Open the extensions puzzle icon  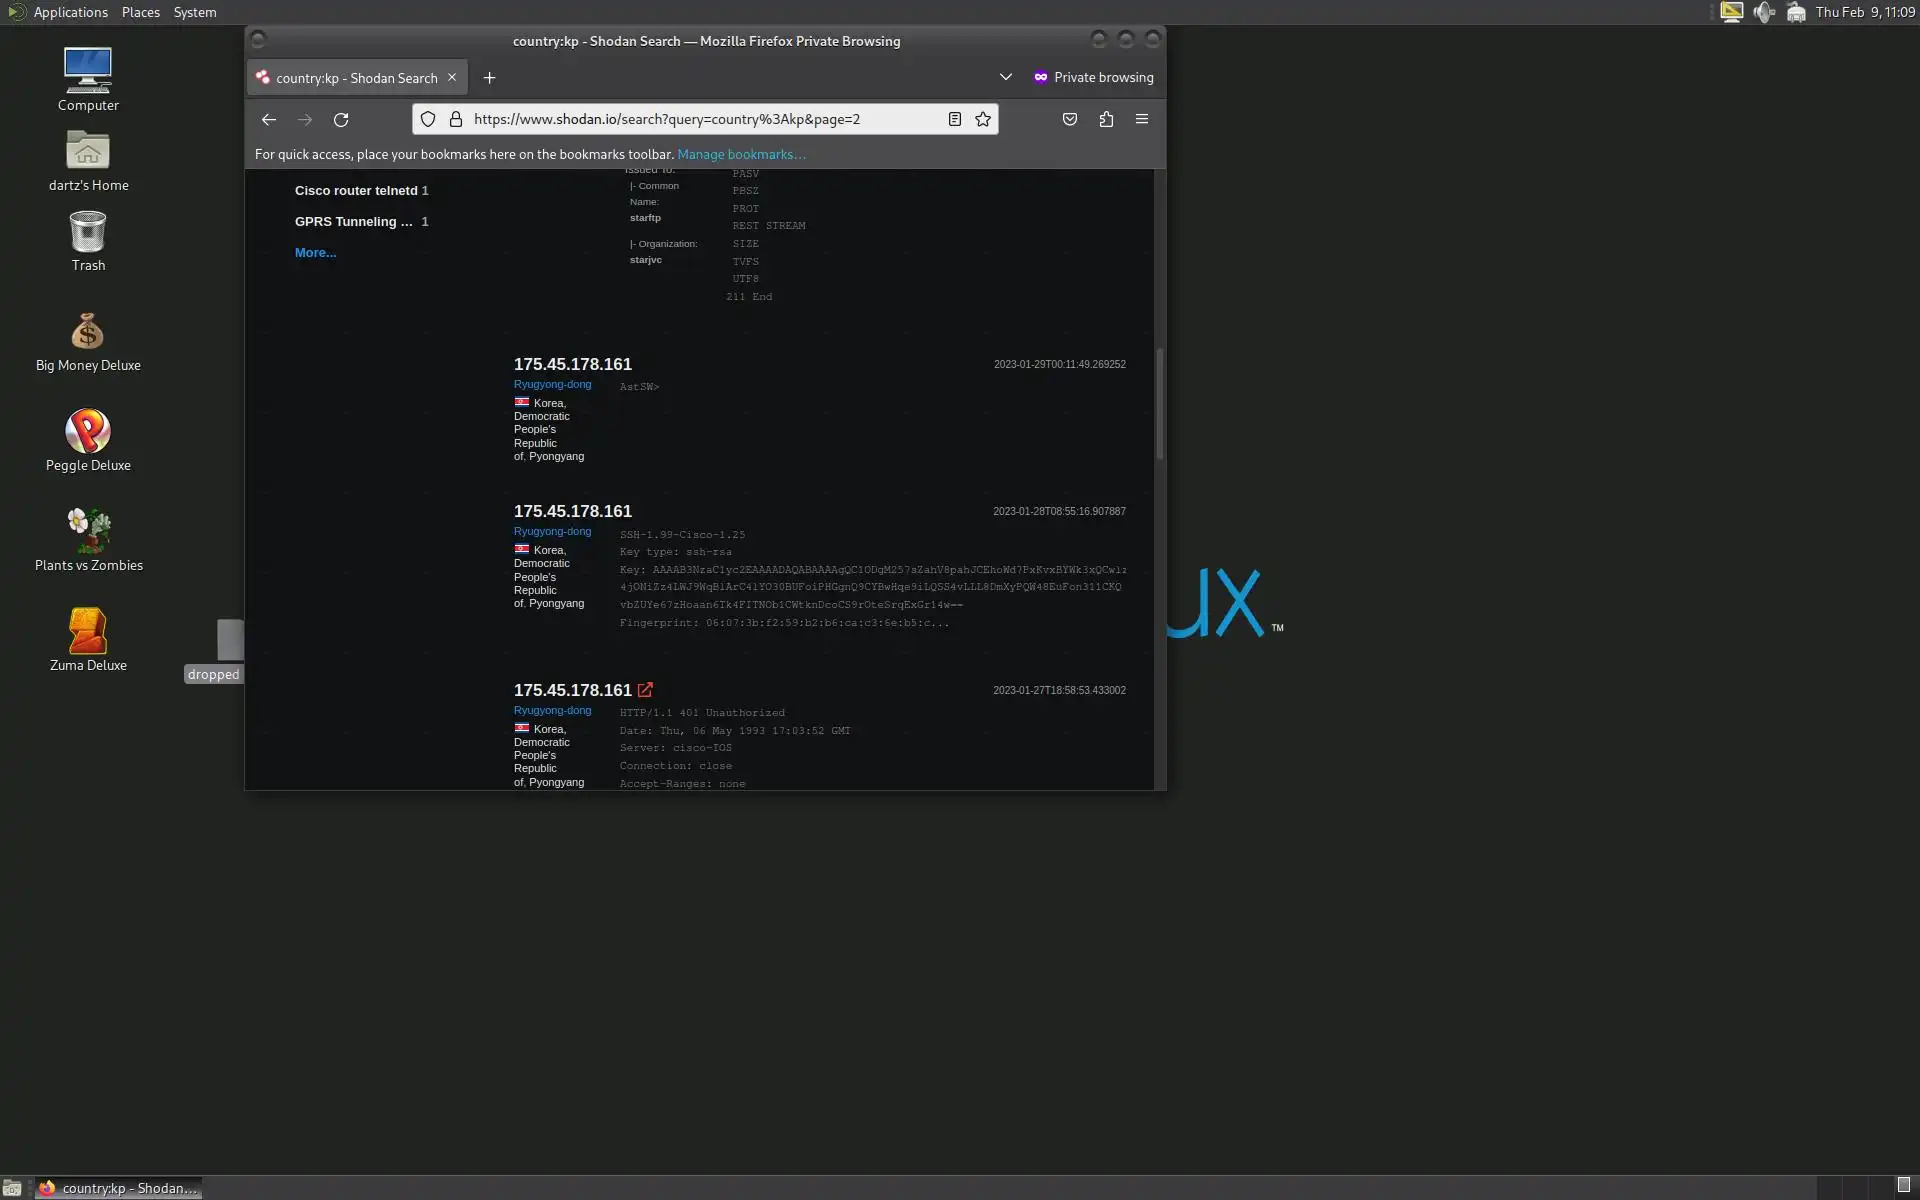[1106, 119]
